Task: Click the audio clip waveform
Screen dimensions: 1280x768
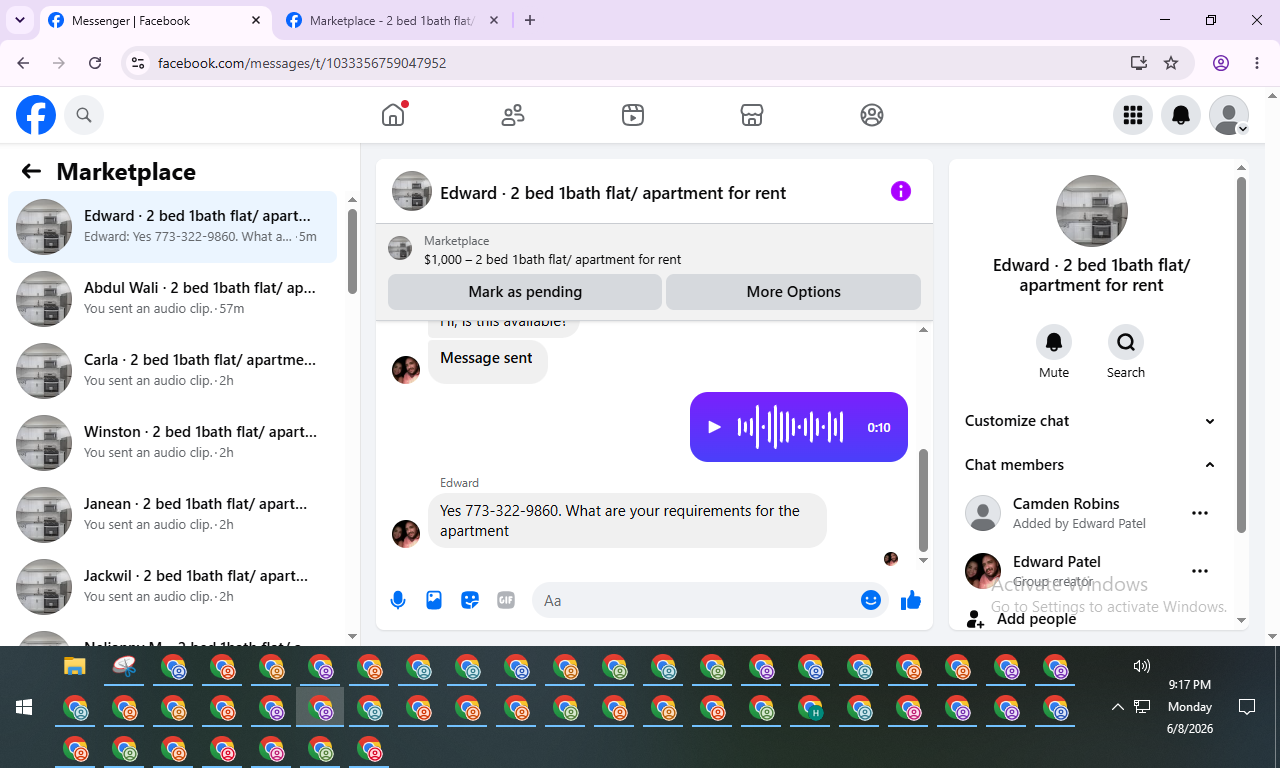Action: (x=790, y=427)
